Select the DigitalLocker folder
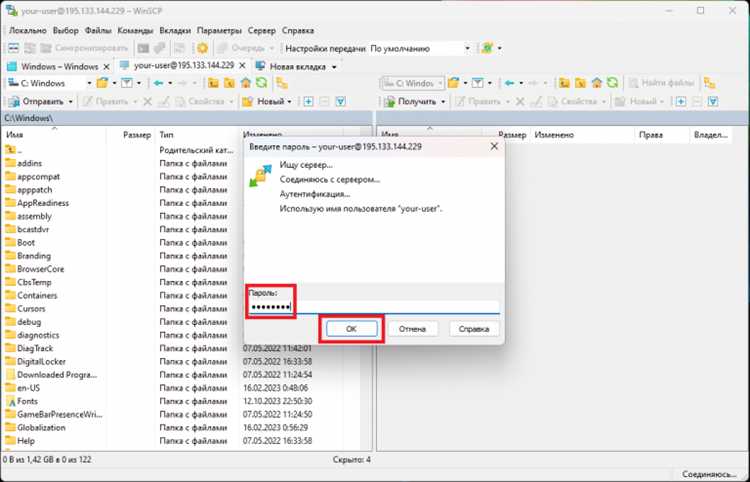The width and height of the screenshot is (750, 482). [42, 362]
